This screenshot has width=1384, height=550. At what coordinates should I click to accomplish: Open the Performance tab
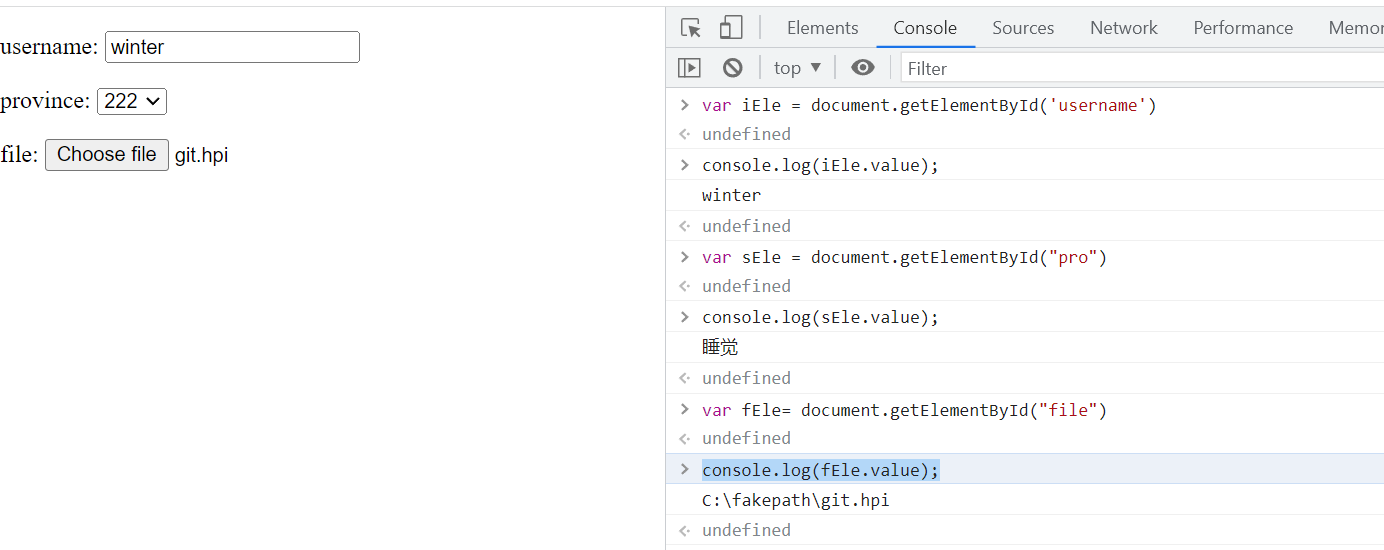1243,28
